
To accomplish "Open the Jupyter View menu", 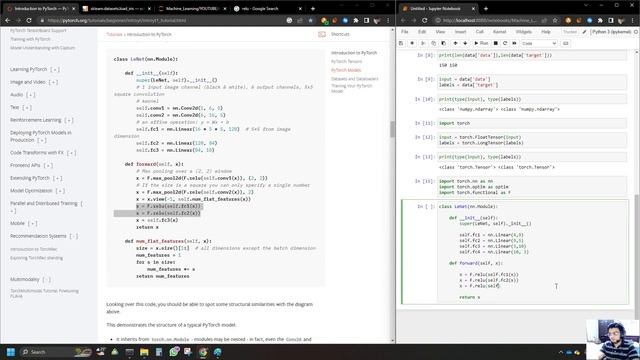I will click(440, 32).
